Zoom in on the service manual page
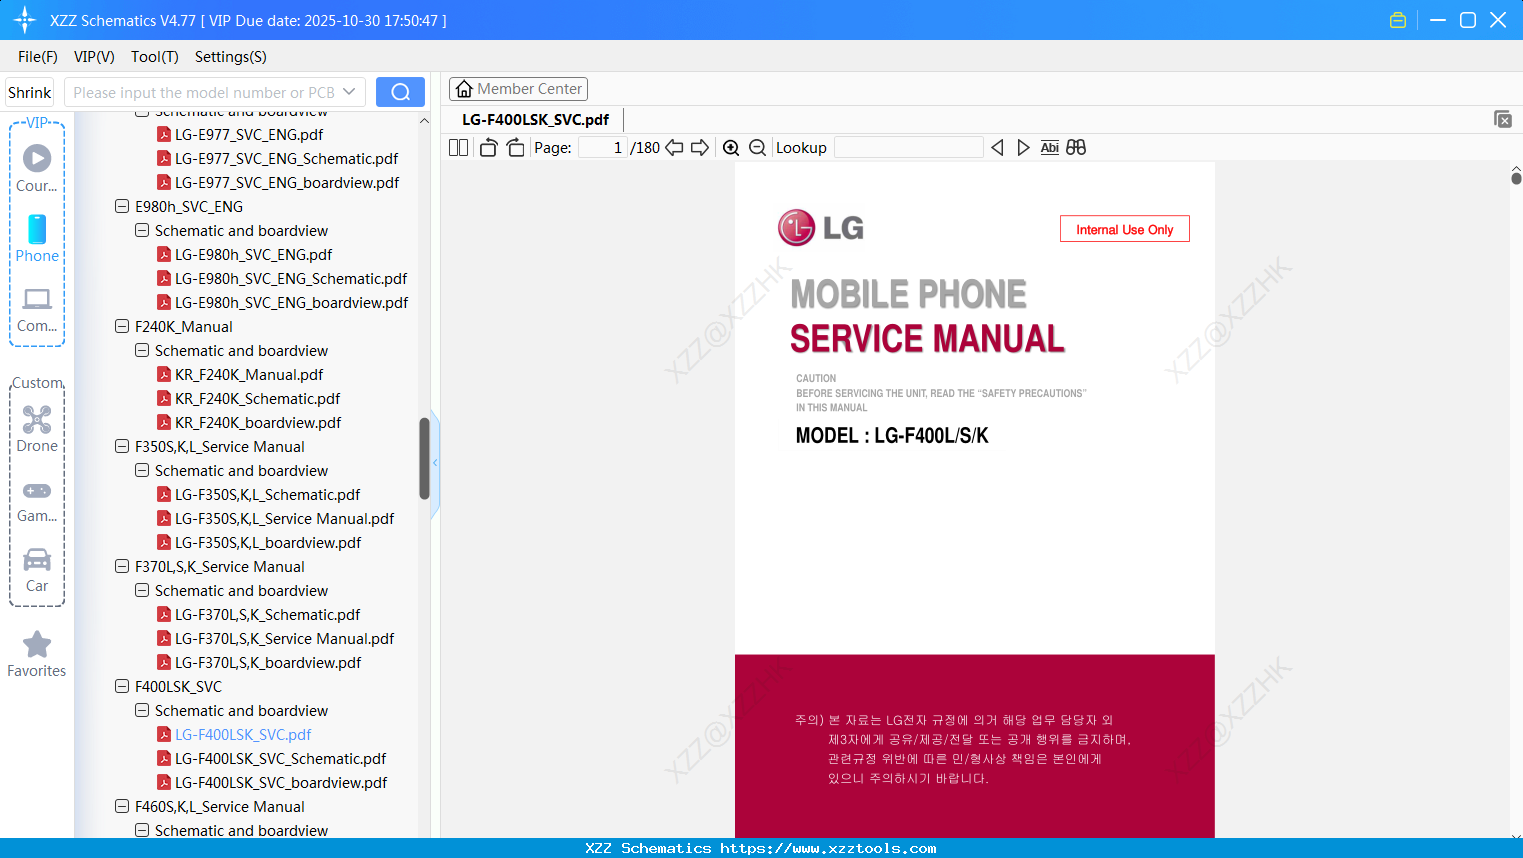 pos(731,147)
